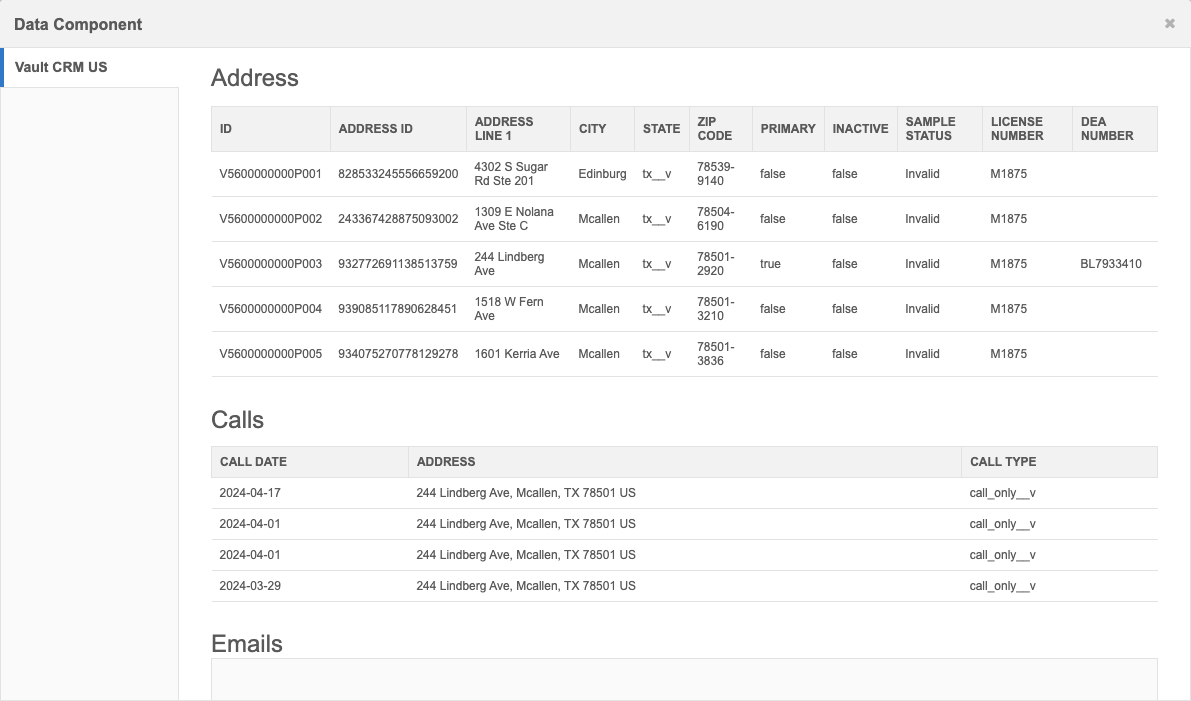Click the LICENSE NUMBER column header

(1016, 129)
